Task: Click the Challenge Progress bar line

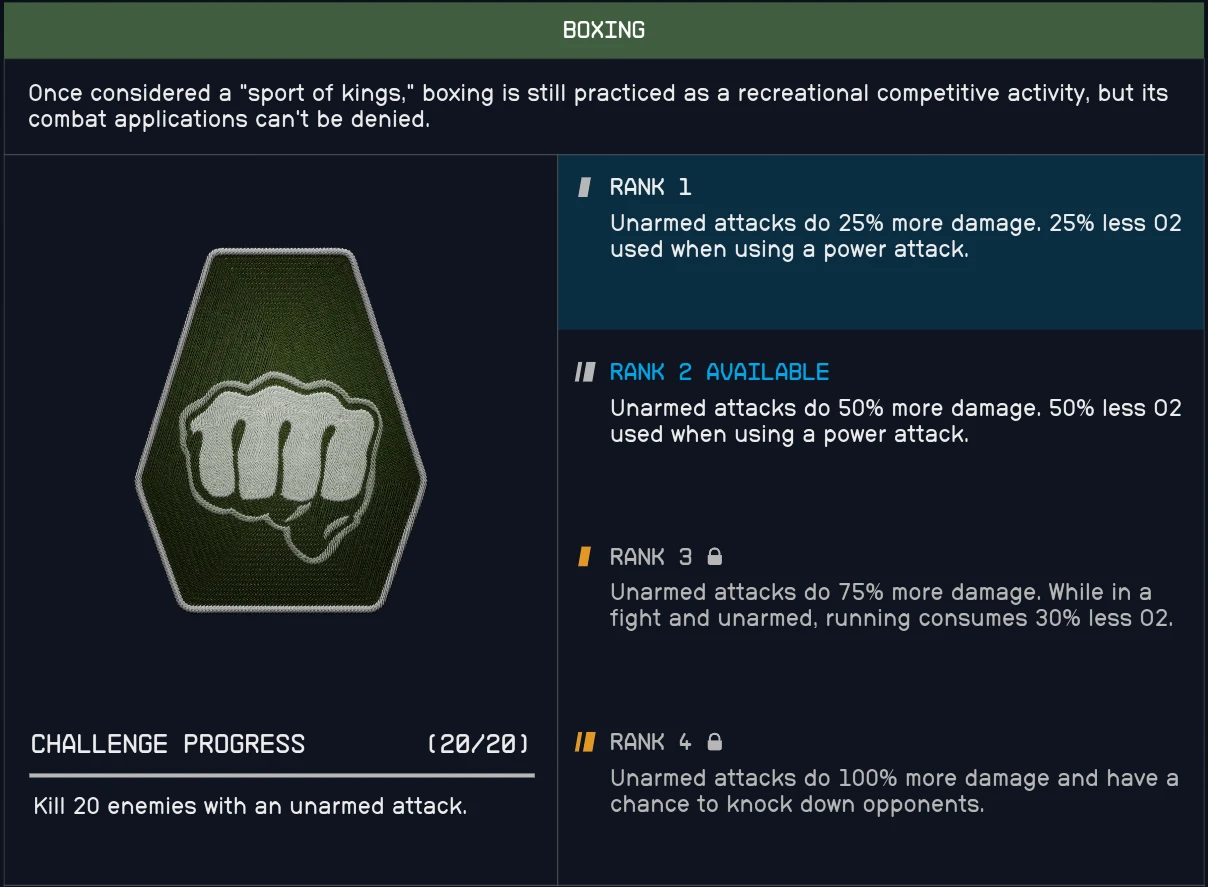Action: pos(282,775)
